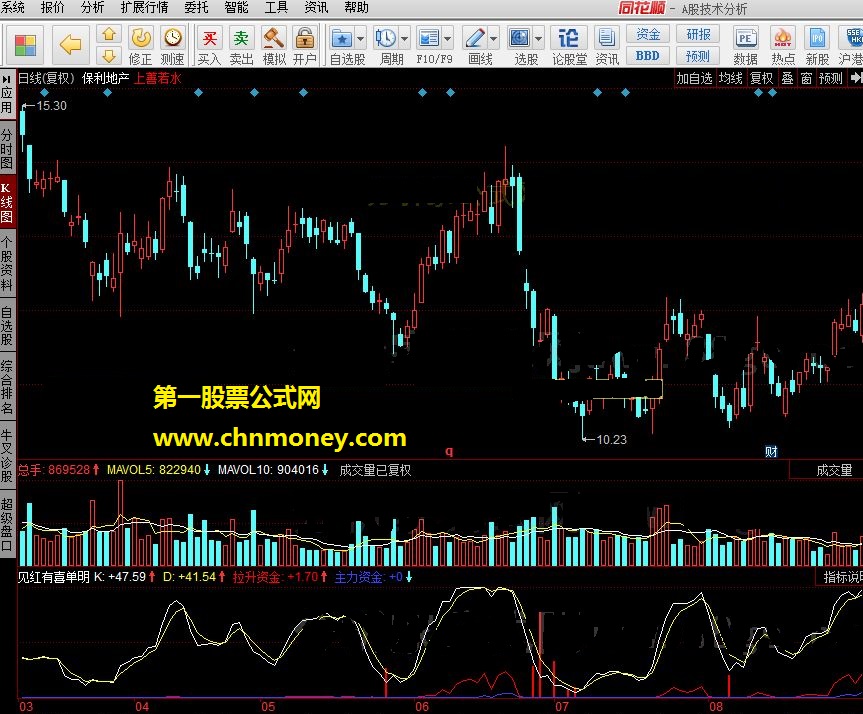The image size is (863, 714).
Task: Go back with the yellow left arrow
Action: 70,45
